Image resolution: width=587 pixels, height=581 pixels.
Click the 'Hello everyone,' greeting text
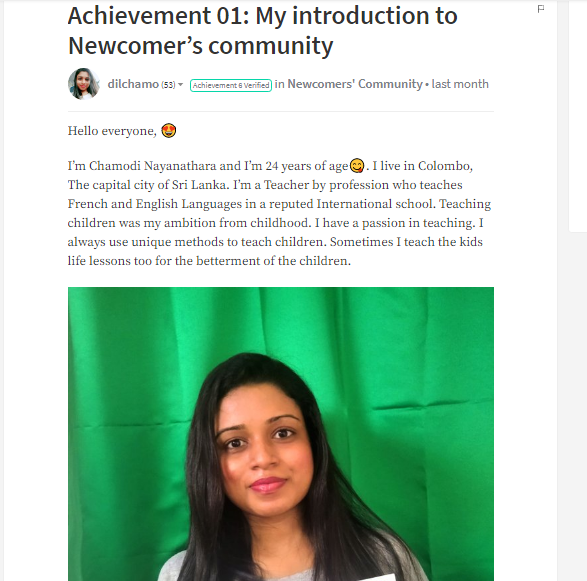112,131
